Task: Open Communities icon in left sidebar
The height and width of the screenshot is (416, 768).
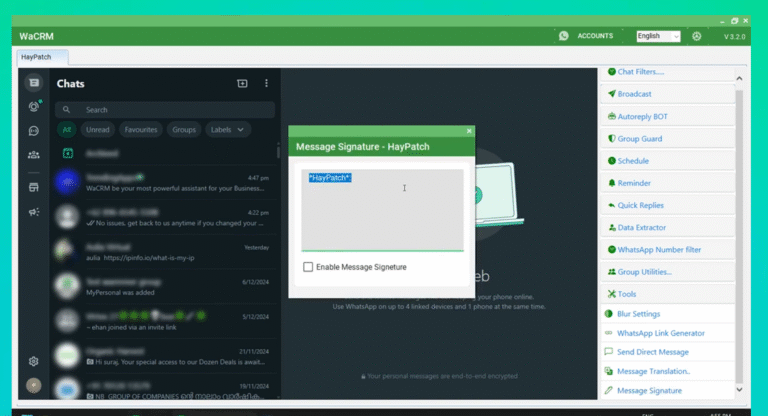Action: 34,154
